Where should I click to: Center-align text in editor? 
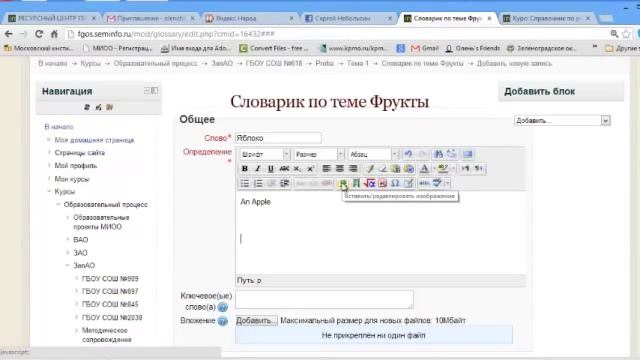[x=340, y=169]
